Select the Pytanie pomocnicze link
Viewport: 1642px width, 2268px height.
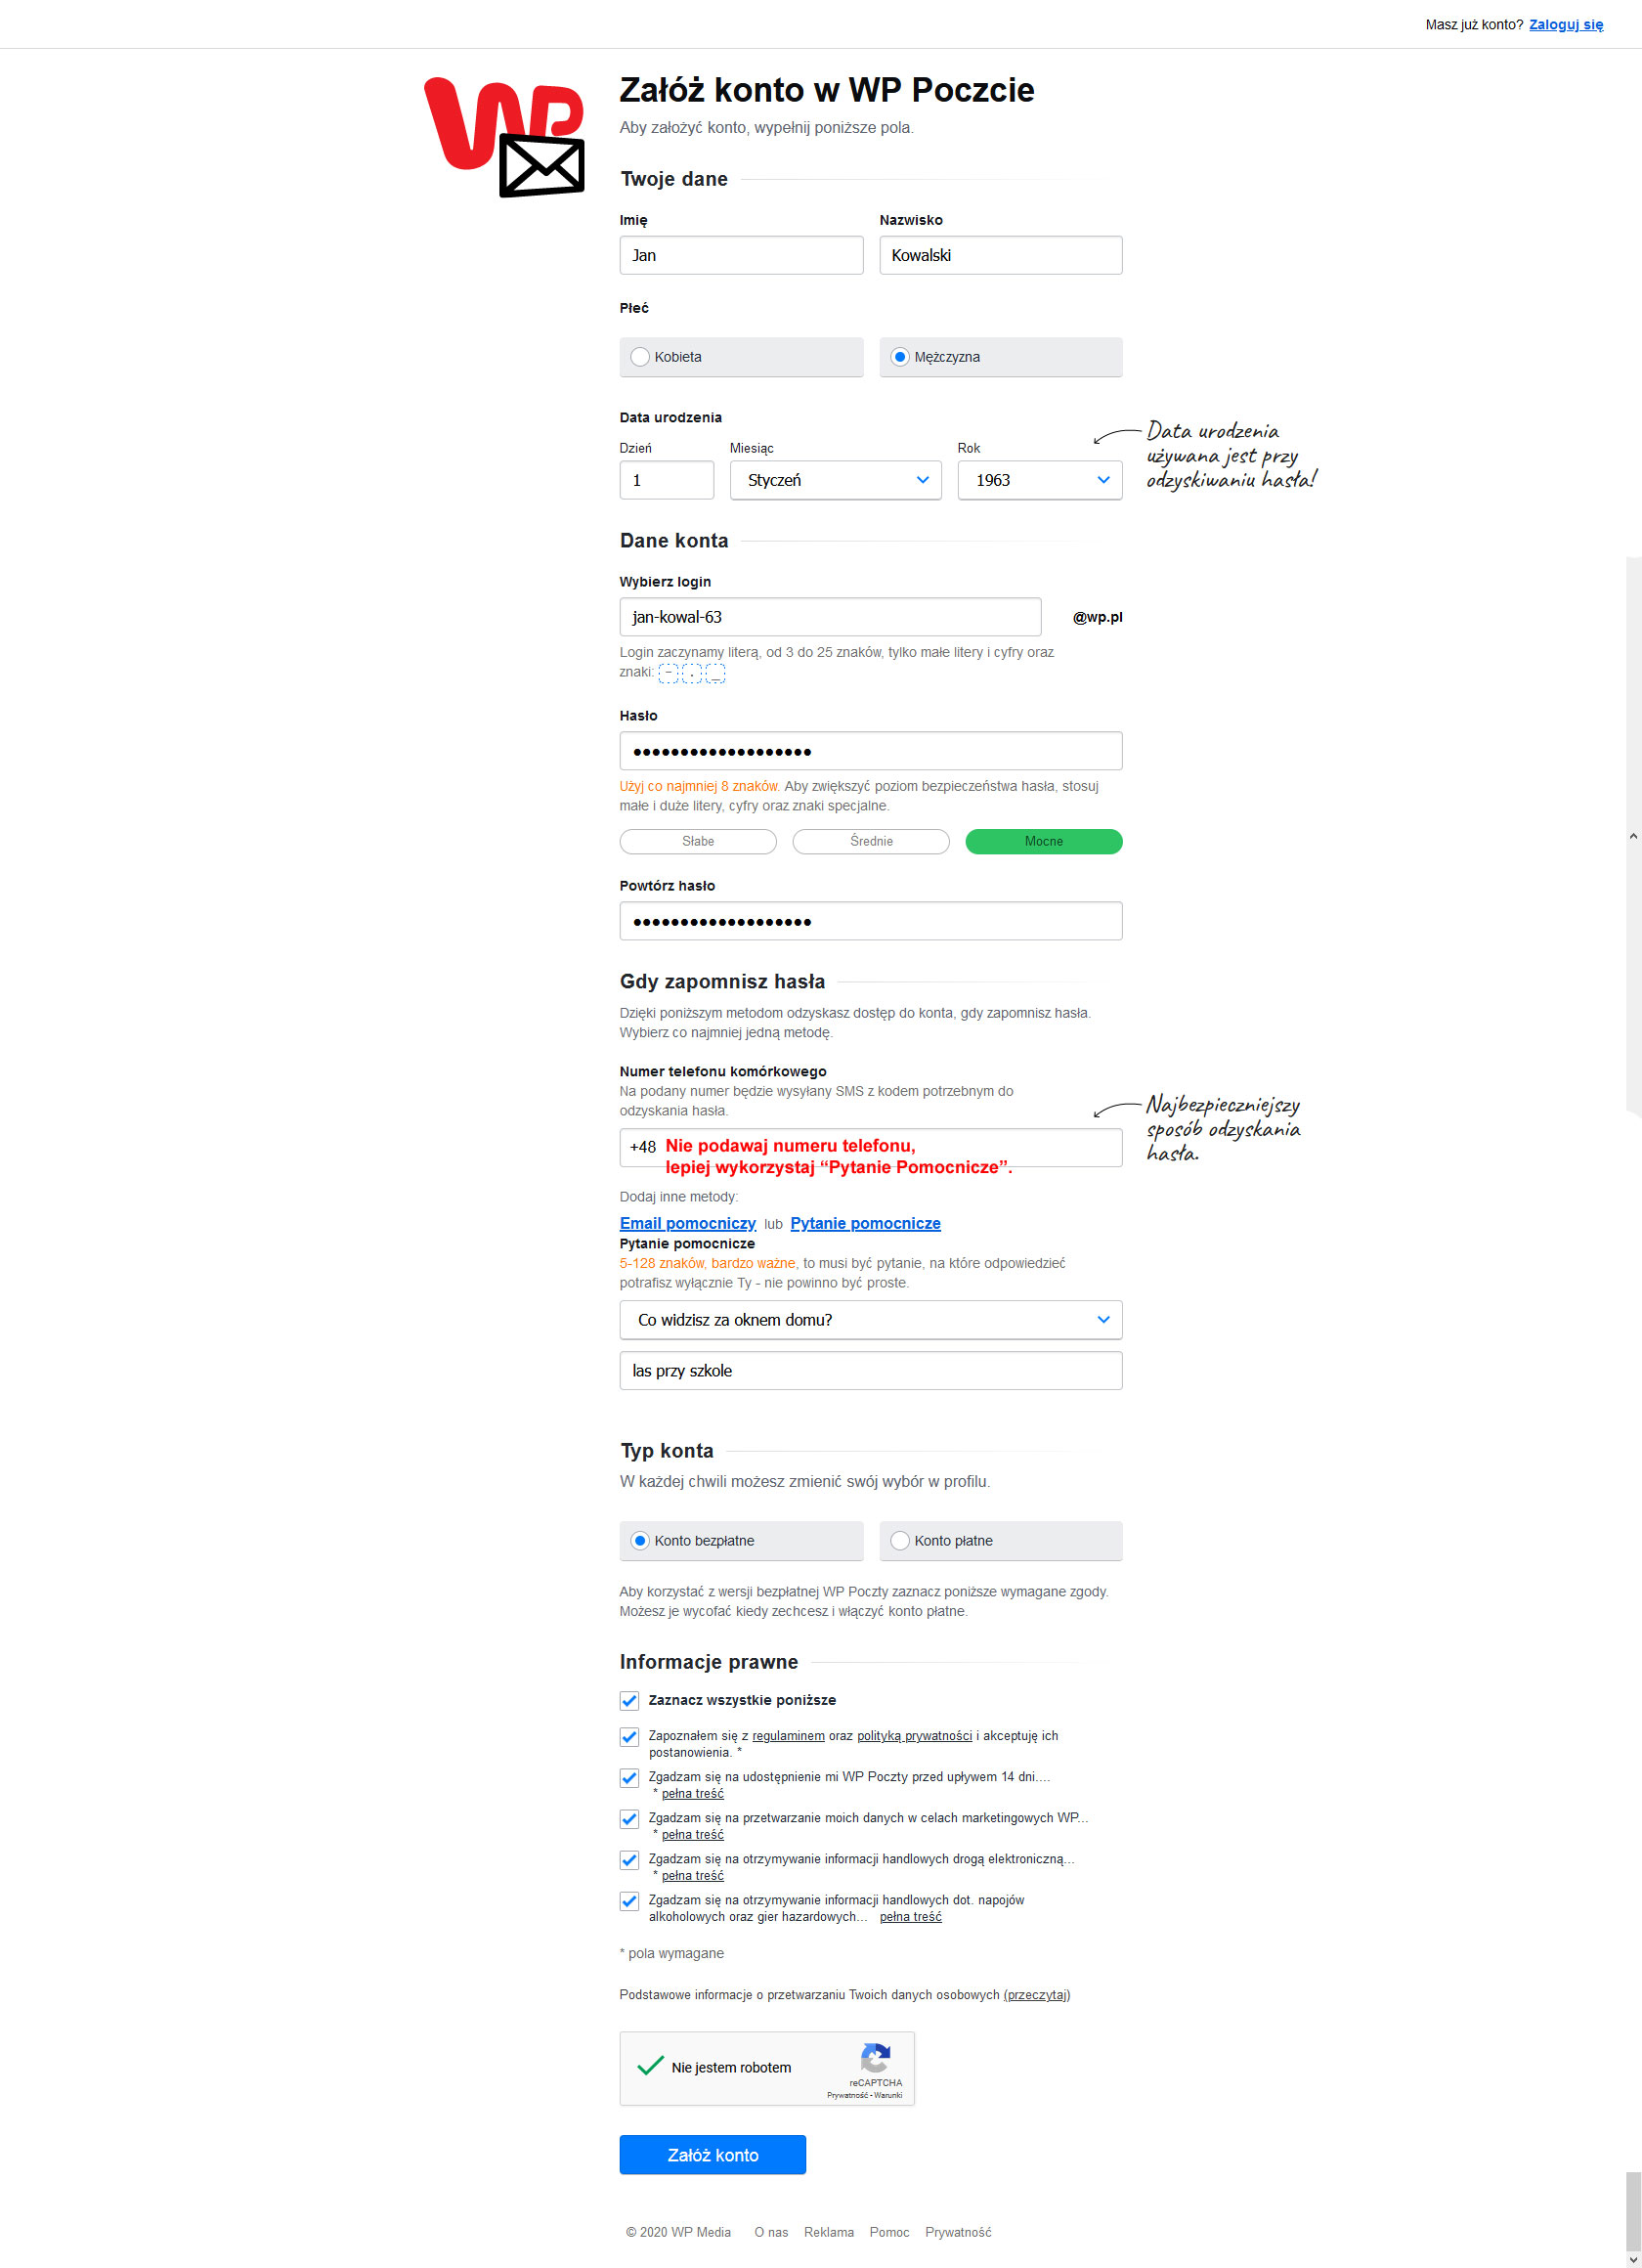[865, 1223]
